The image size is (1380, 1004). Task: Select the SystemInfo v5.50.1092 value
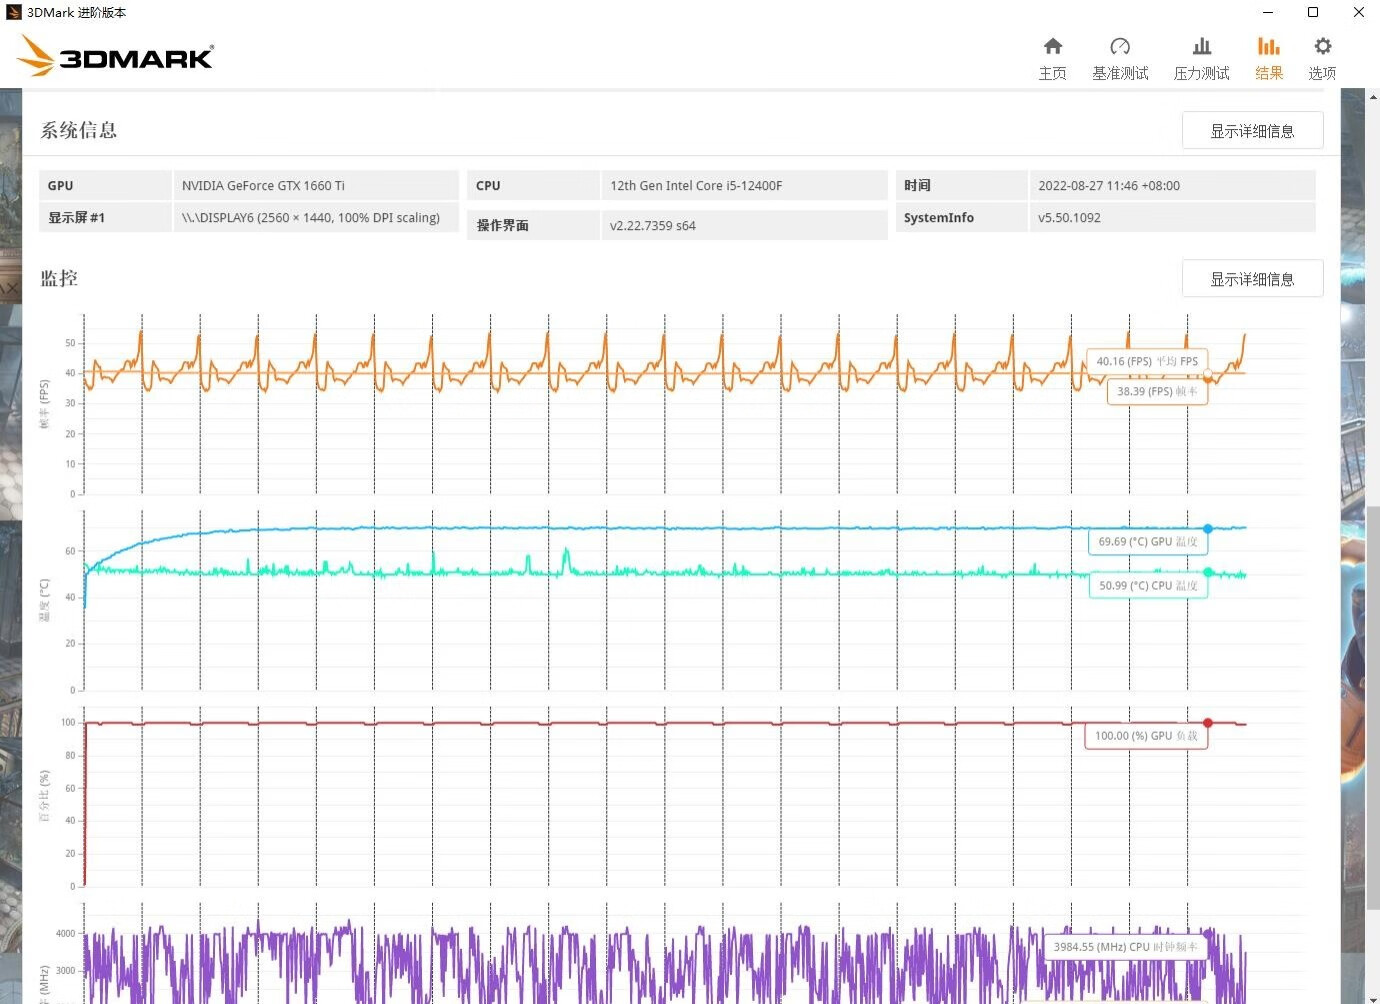1069,218
